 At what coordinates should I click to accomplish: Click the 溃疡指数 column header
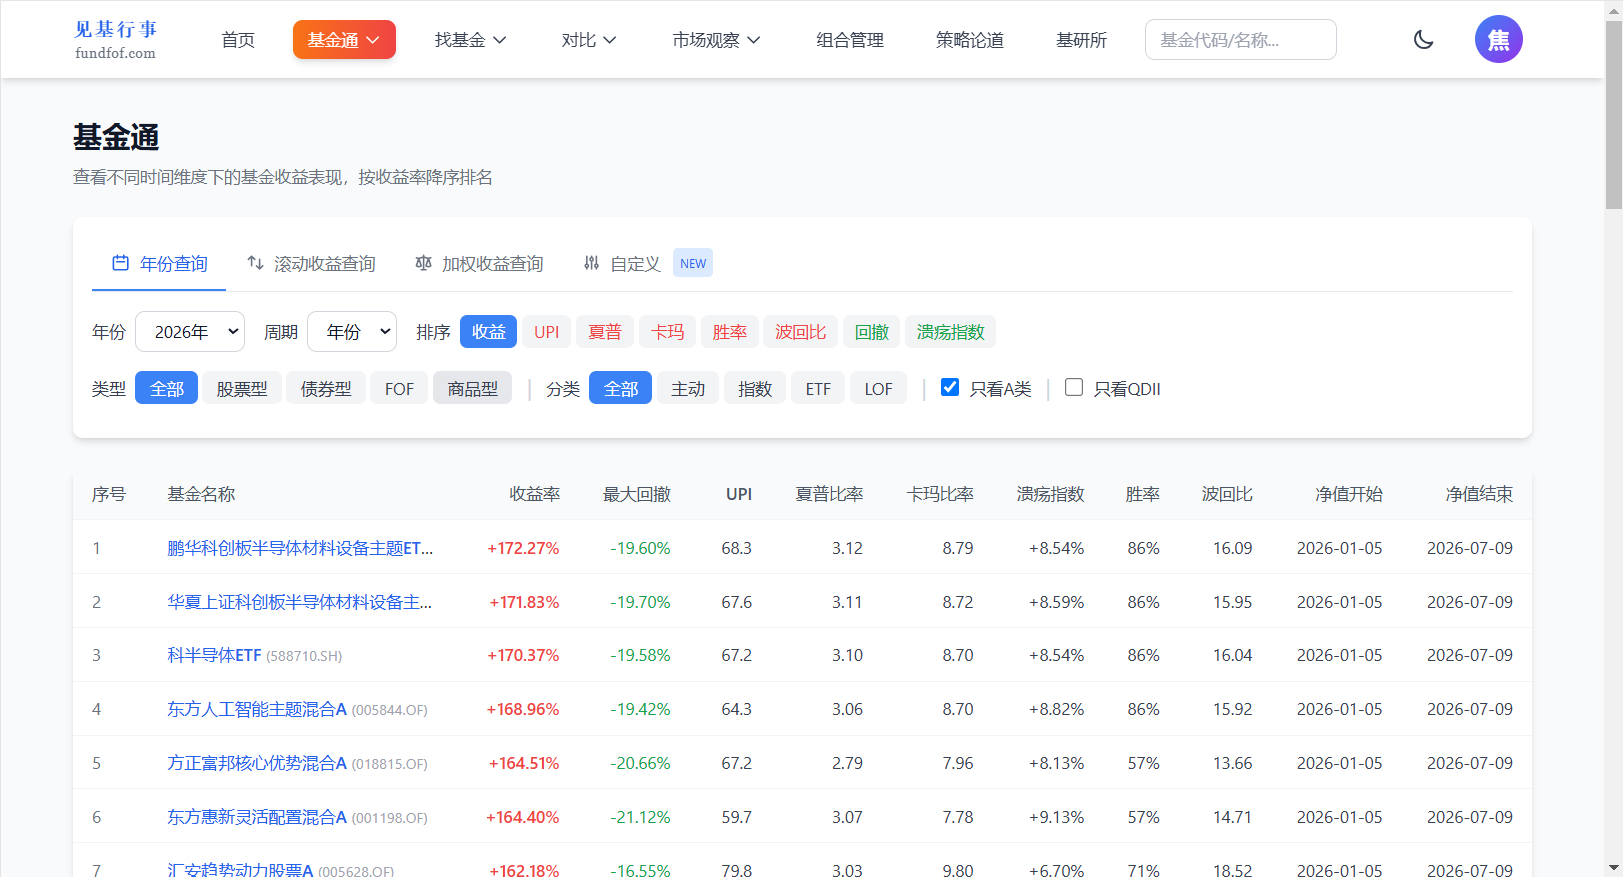pos(1050,494)
